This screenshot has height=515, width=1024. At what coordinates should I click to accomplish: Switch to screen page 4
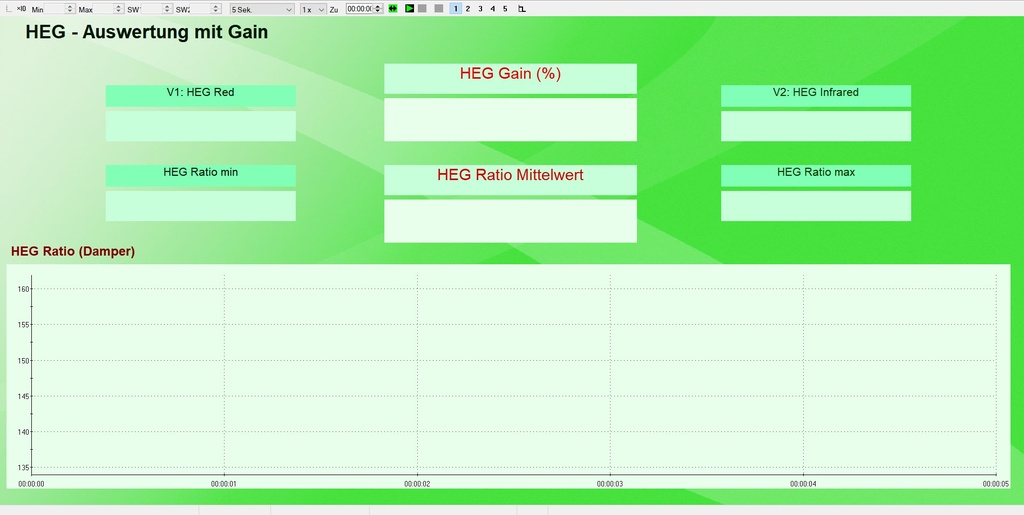[492, 8]
